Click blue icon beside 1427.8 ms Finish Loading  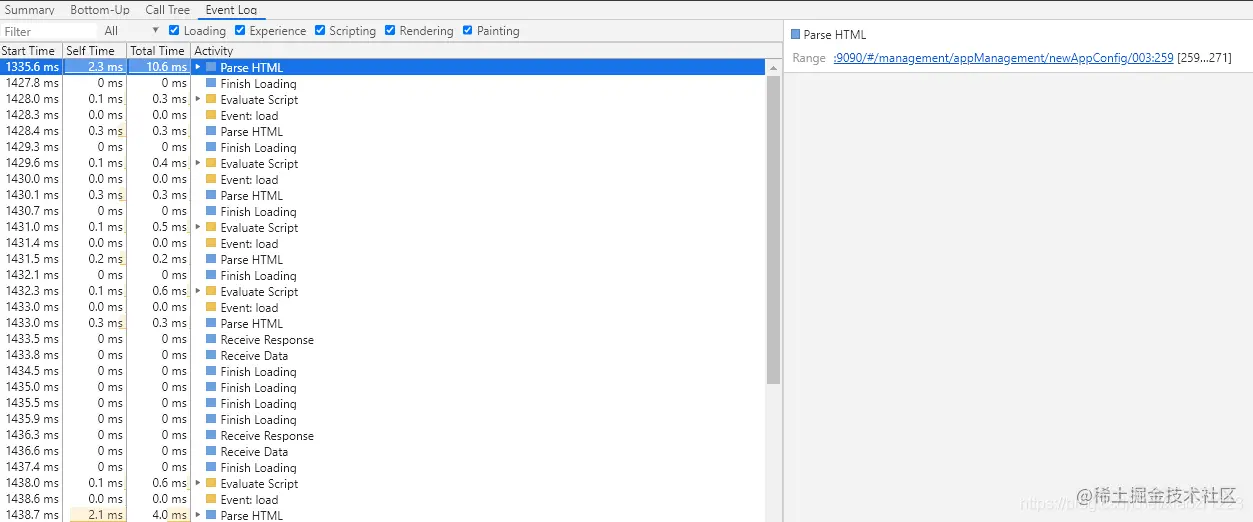pos(211,83)
